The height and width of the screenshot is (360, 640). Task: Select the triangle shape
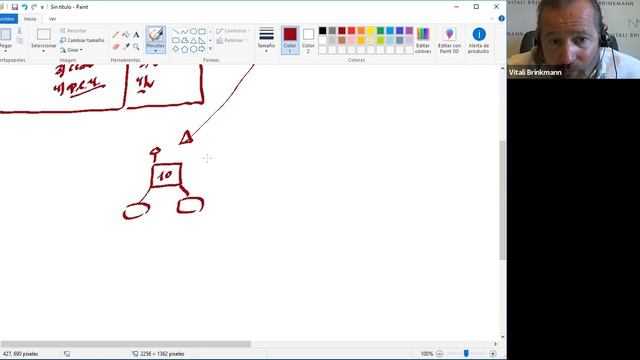[193, 40]
